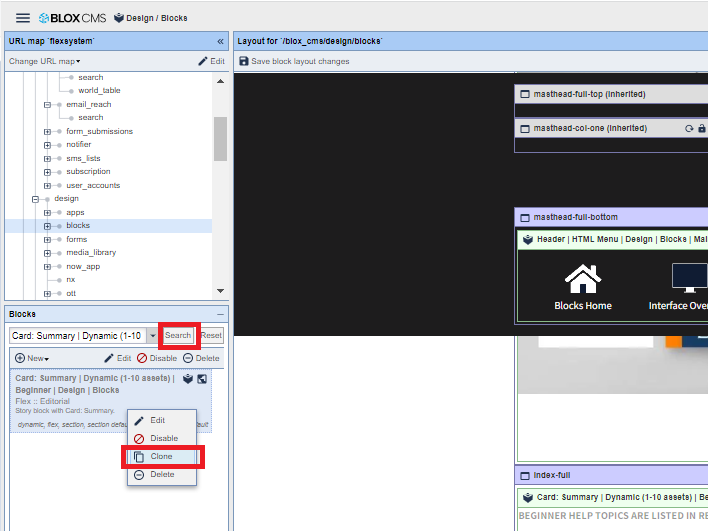Choose Clone from the context menu
The height and width of the screenshot is (531, 708).
[161, 456]
